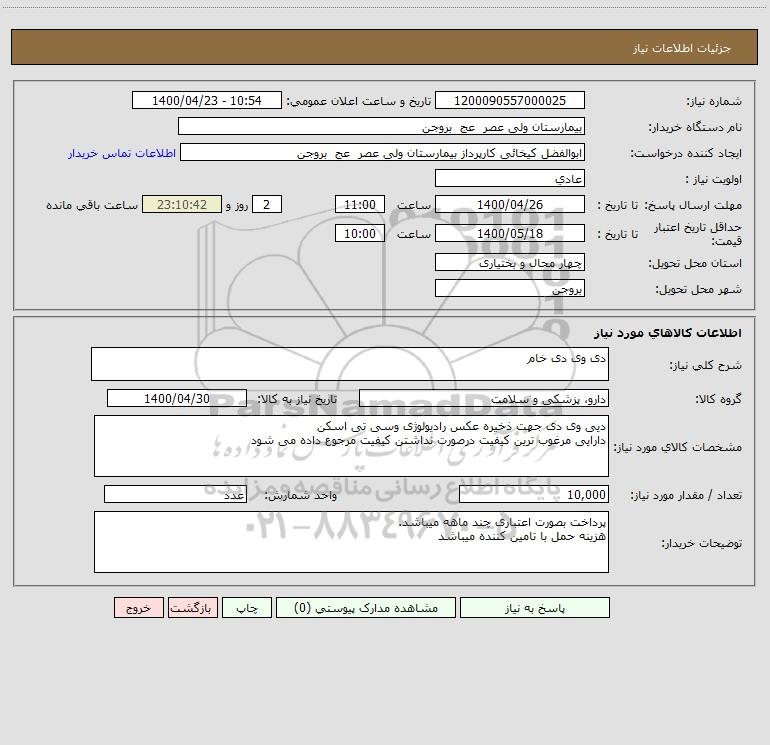Click the مشخصات کالای مورد نیاز text area
Image resolution: width=770 pixels, height=745 pixels.
[x=351, y=446]
